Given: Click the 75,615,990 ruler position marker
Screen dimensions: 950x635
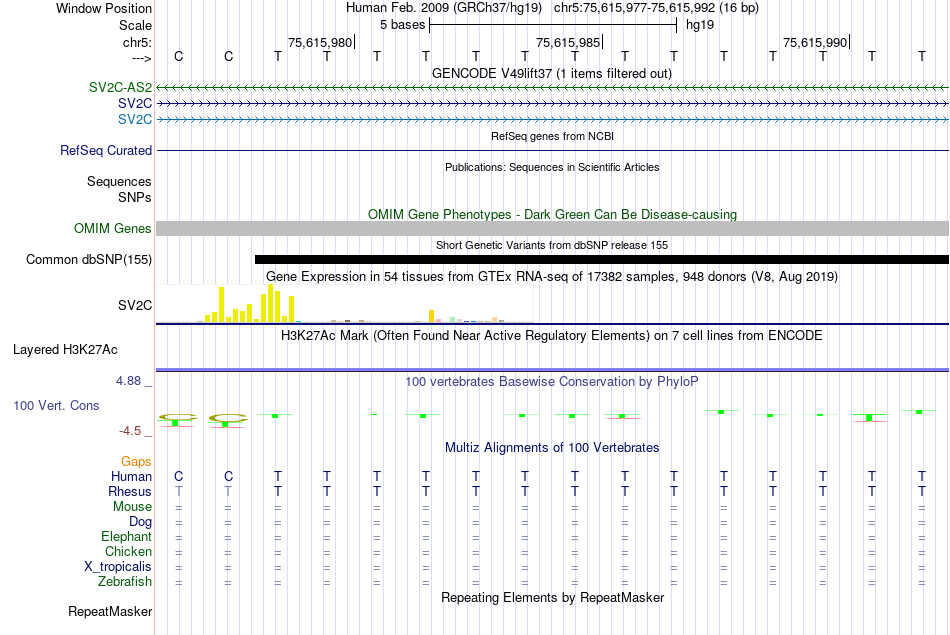Looking at the screenshot, I should click(815, 42).
